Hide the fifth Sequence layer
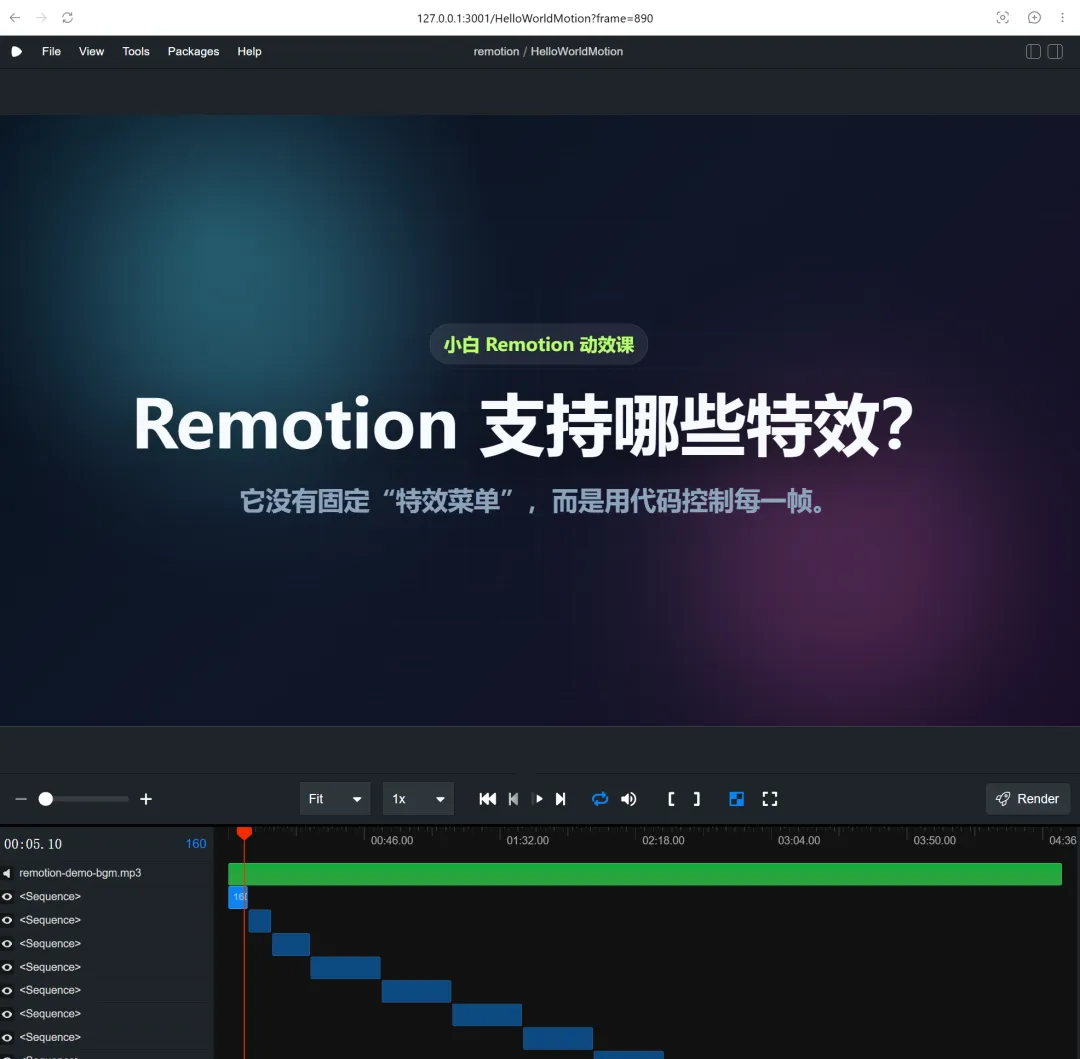This screenshot has height=1059, width=1080. click(7, 990)
